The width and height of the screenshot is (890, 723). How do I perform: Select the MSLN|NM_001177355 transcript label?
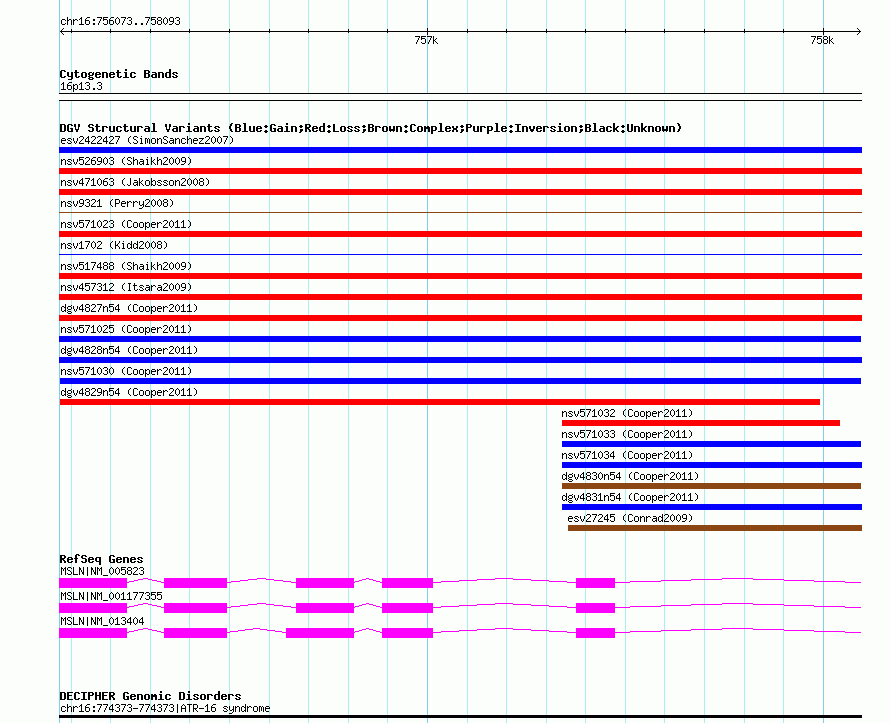click(111, 596)
